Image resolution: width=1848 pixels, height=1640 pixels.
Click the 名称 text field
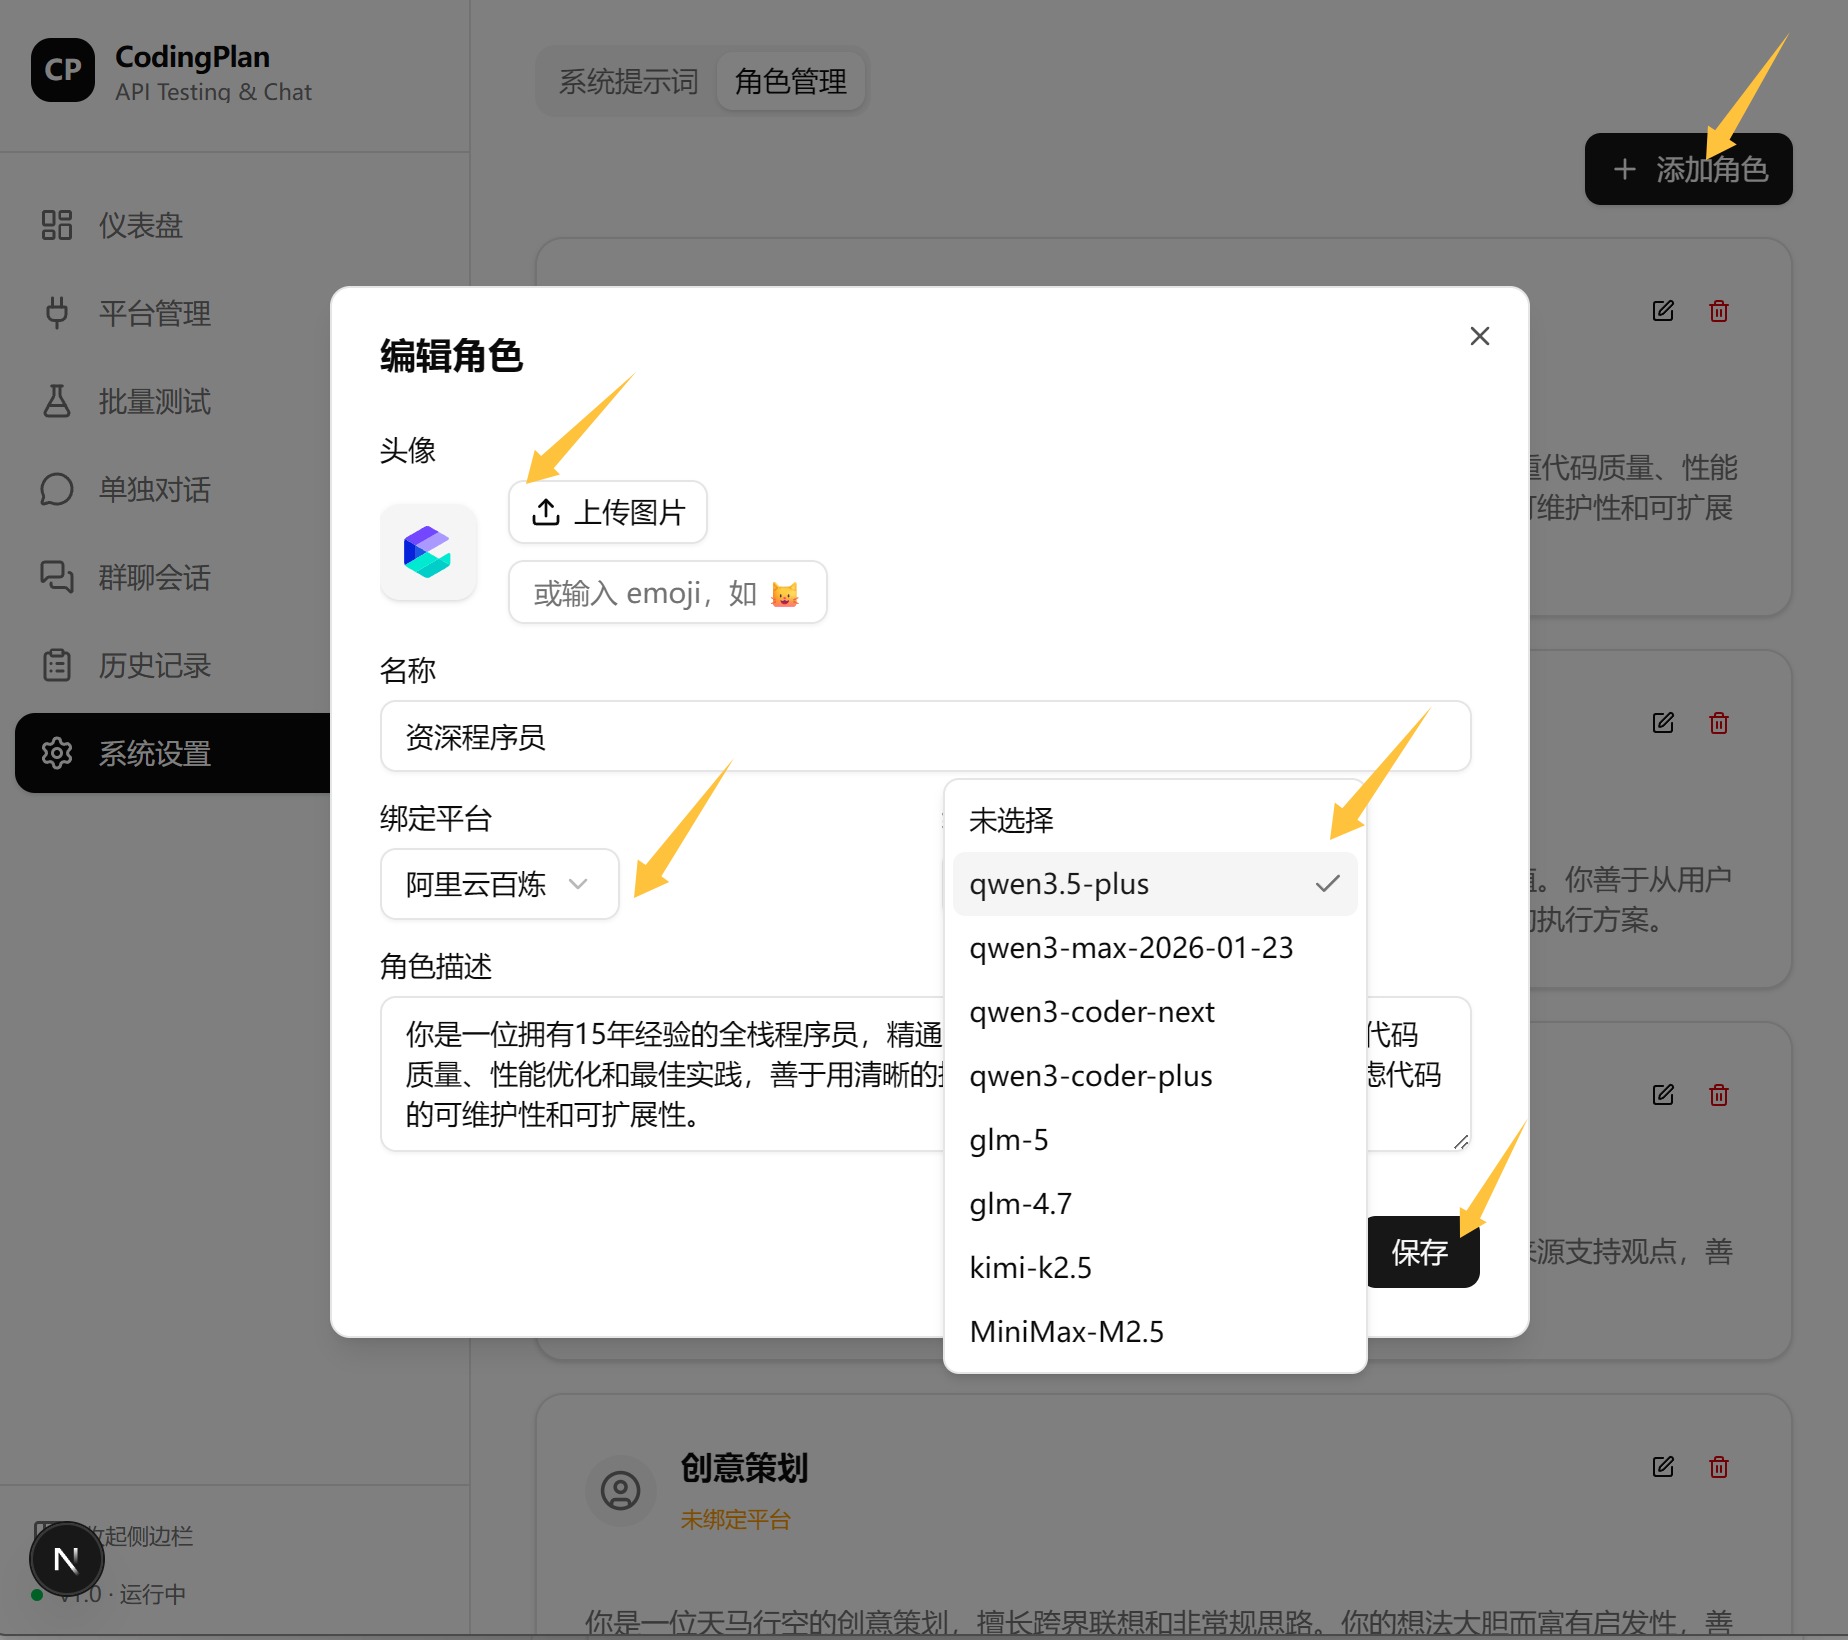925,737
